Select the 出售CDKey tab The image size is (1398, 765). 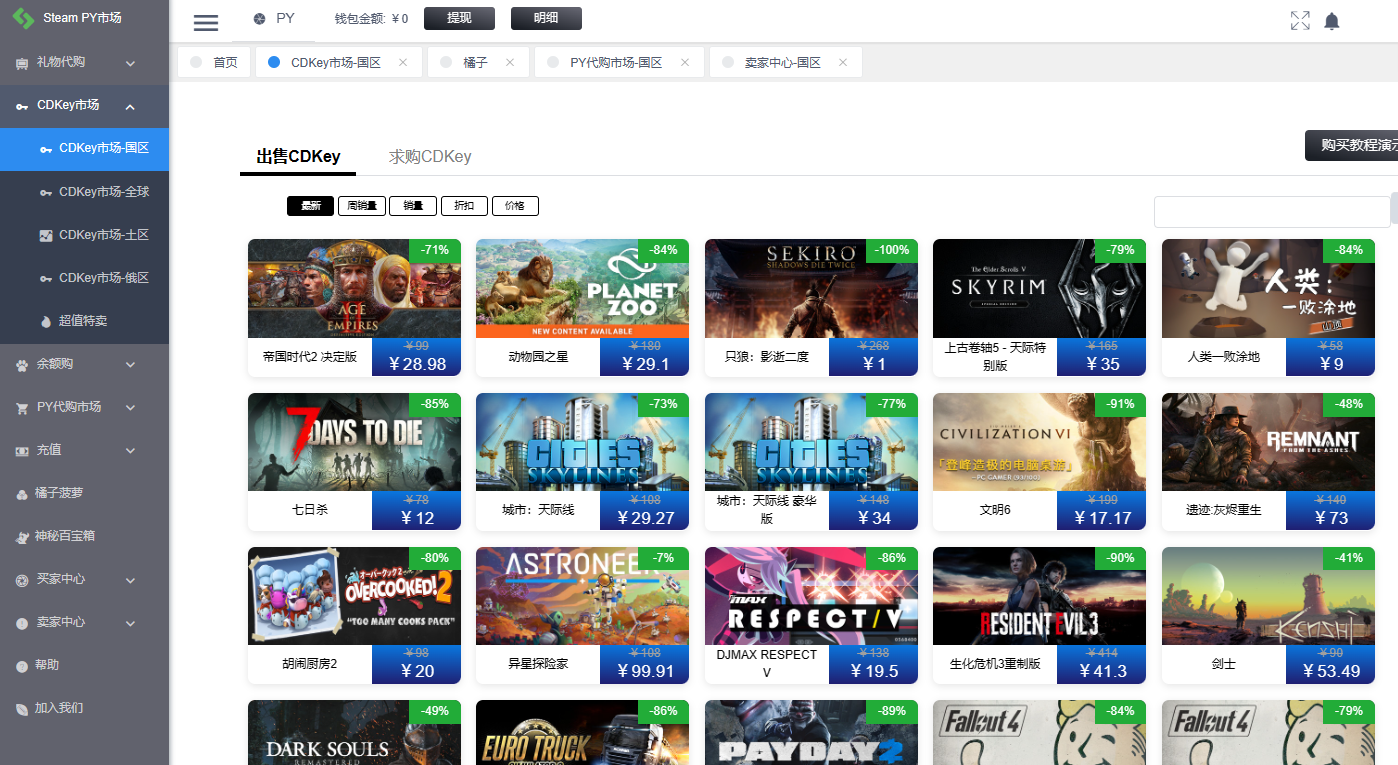298,156
